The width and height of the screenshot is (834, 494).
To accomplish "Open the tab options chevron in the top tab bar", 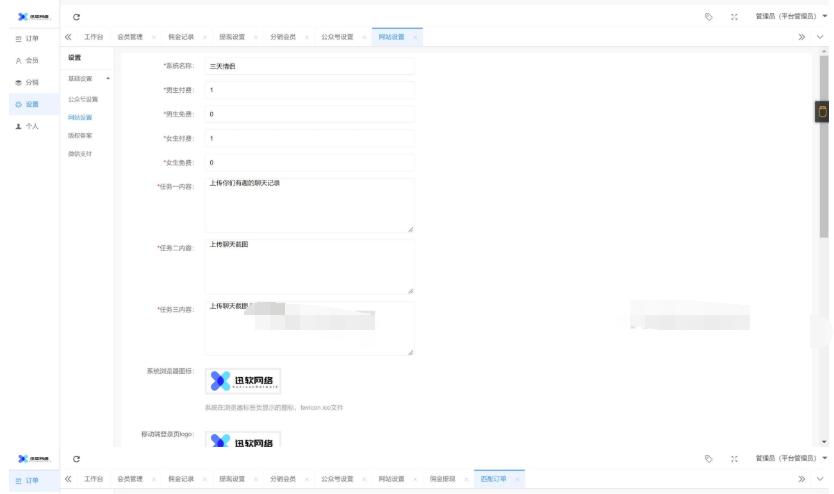I will coord(820,37).
